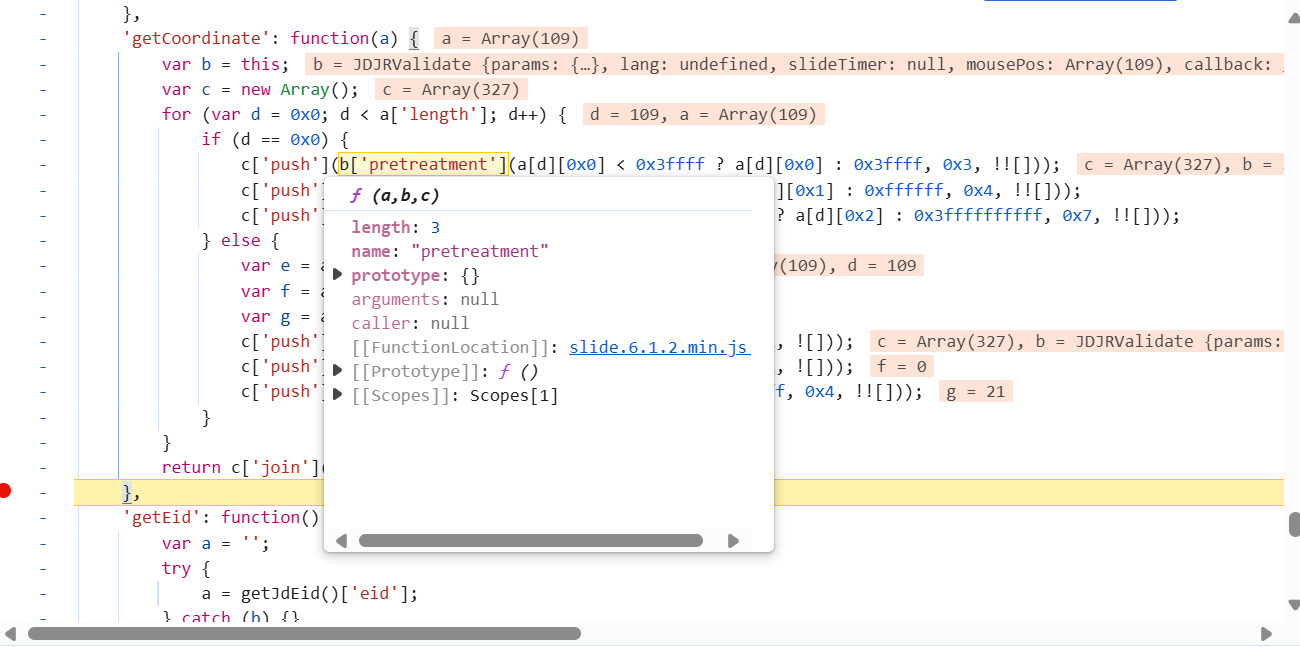Click boxed opening brace after function(a)
Image resolution: width=1300 pixels, height=647 pixels.
(413, 39)
